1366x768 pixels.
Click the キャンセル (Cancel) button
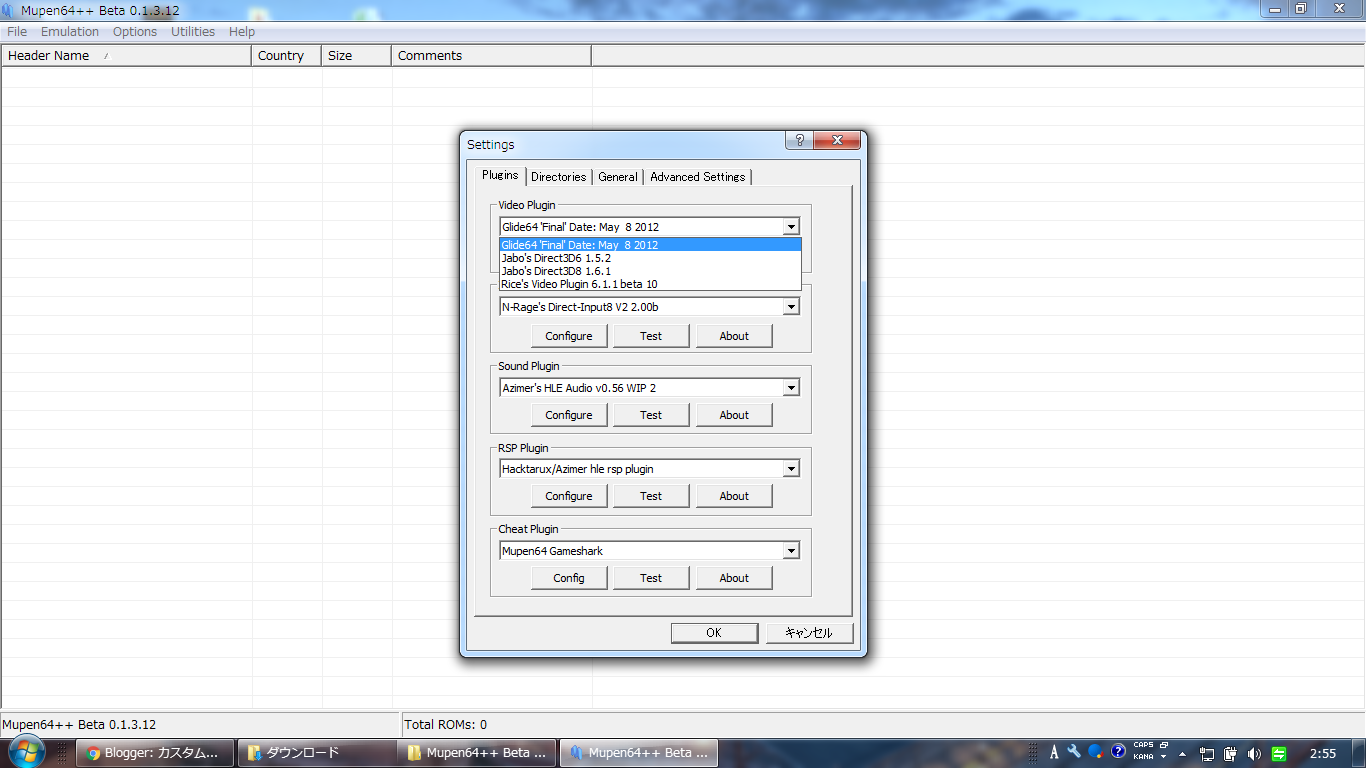click(x=809, y=633)
